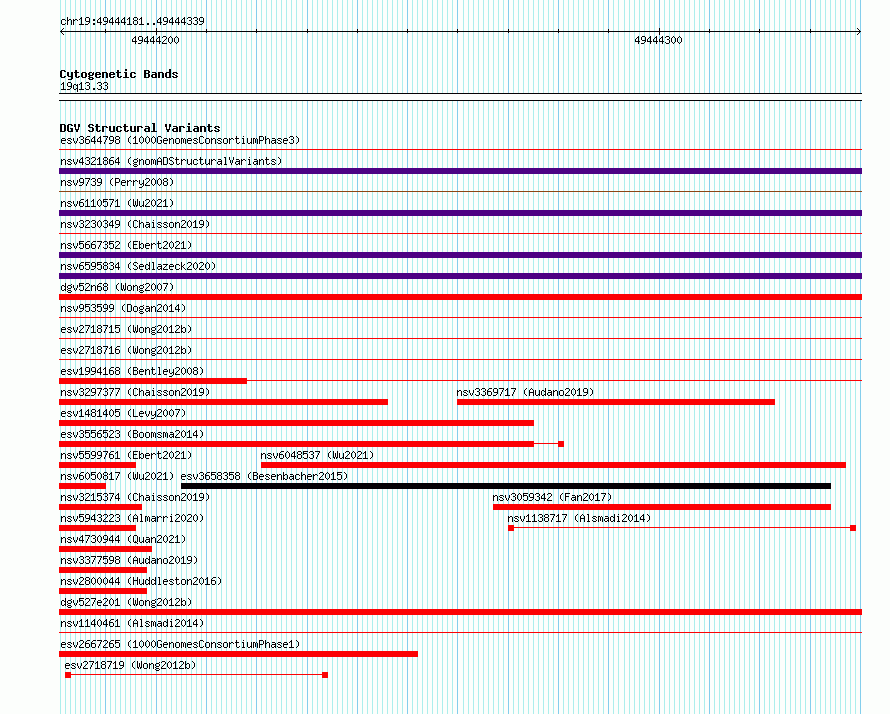Image resolution: width=890 pixels, height=714 pixels.
Task: Click the esv3644798 1000GenomesConsortiumPhase3 label
Action: coord(180,140)
